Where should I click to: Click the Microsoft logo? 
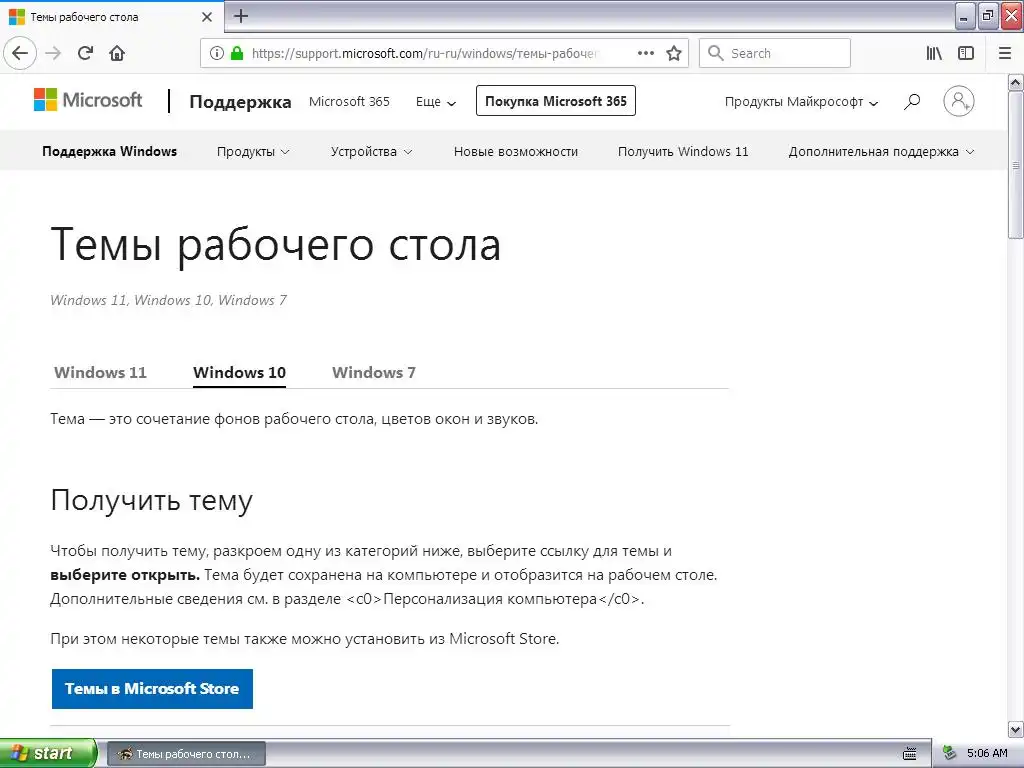click(88, 100)
